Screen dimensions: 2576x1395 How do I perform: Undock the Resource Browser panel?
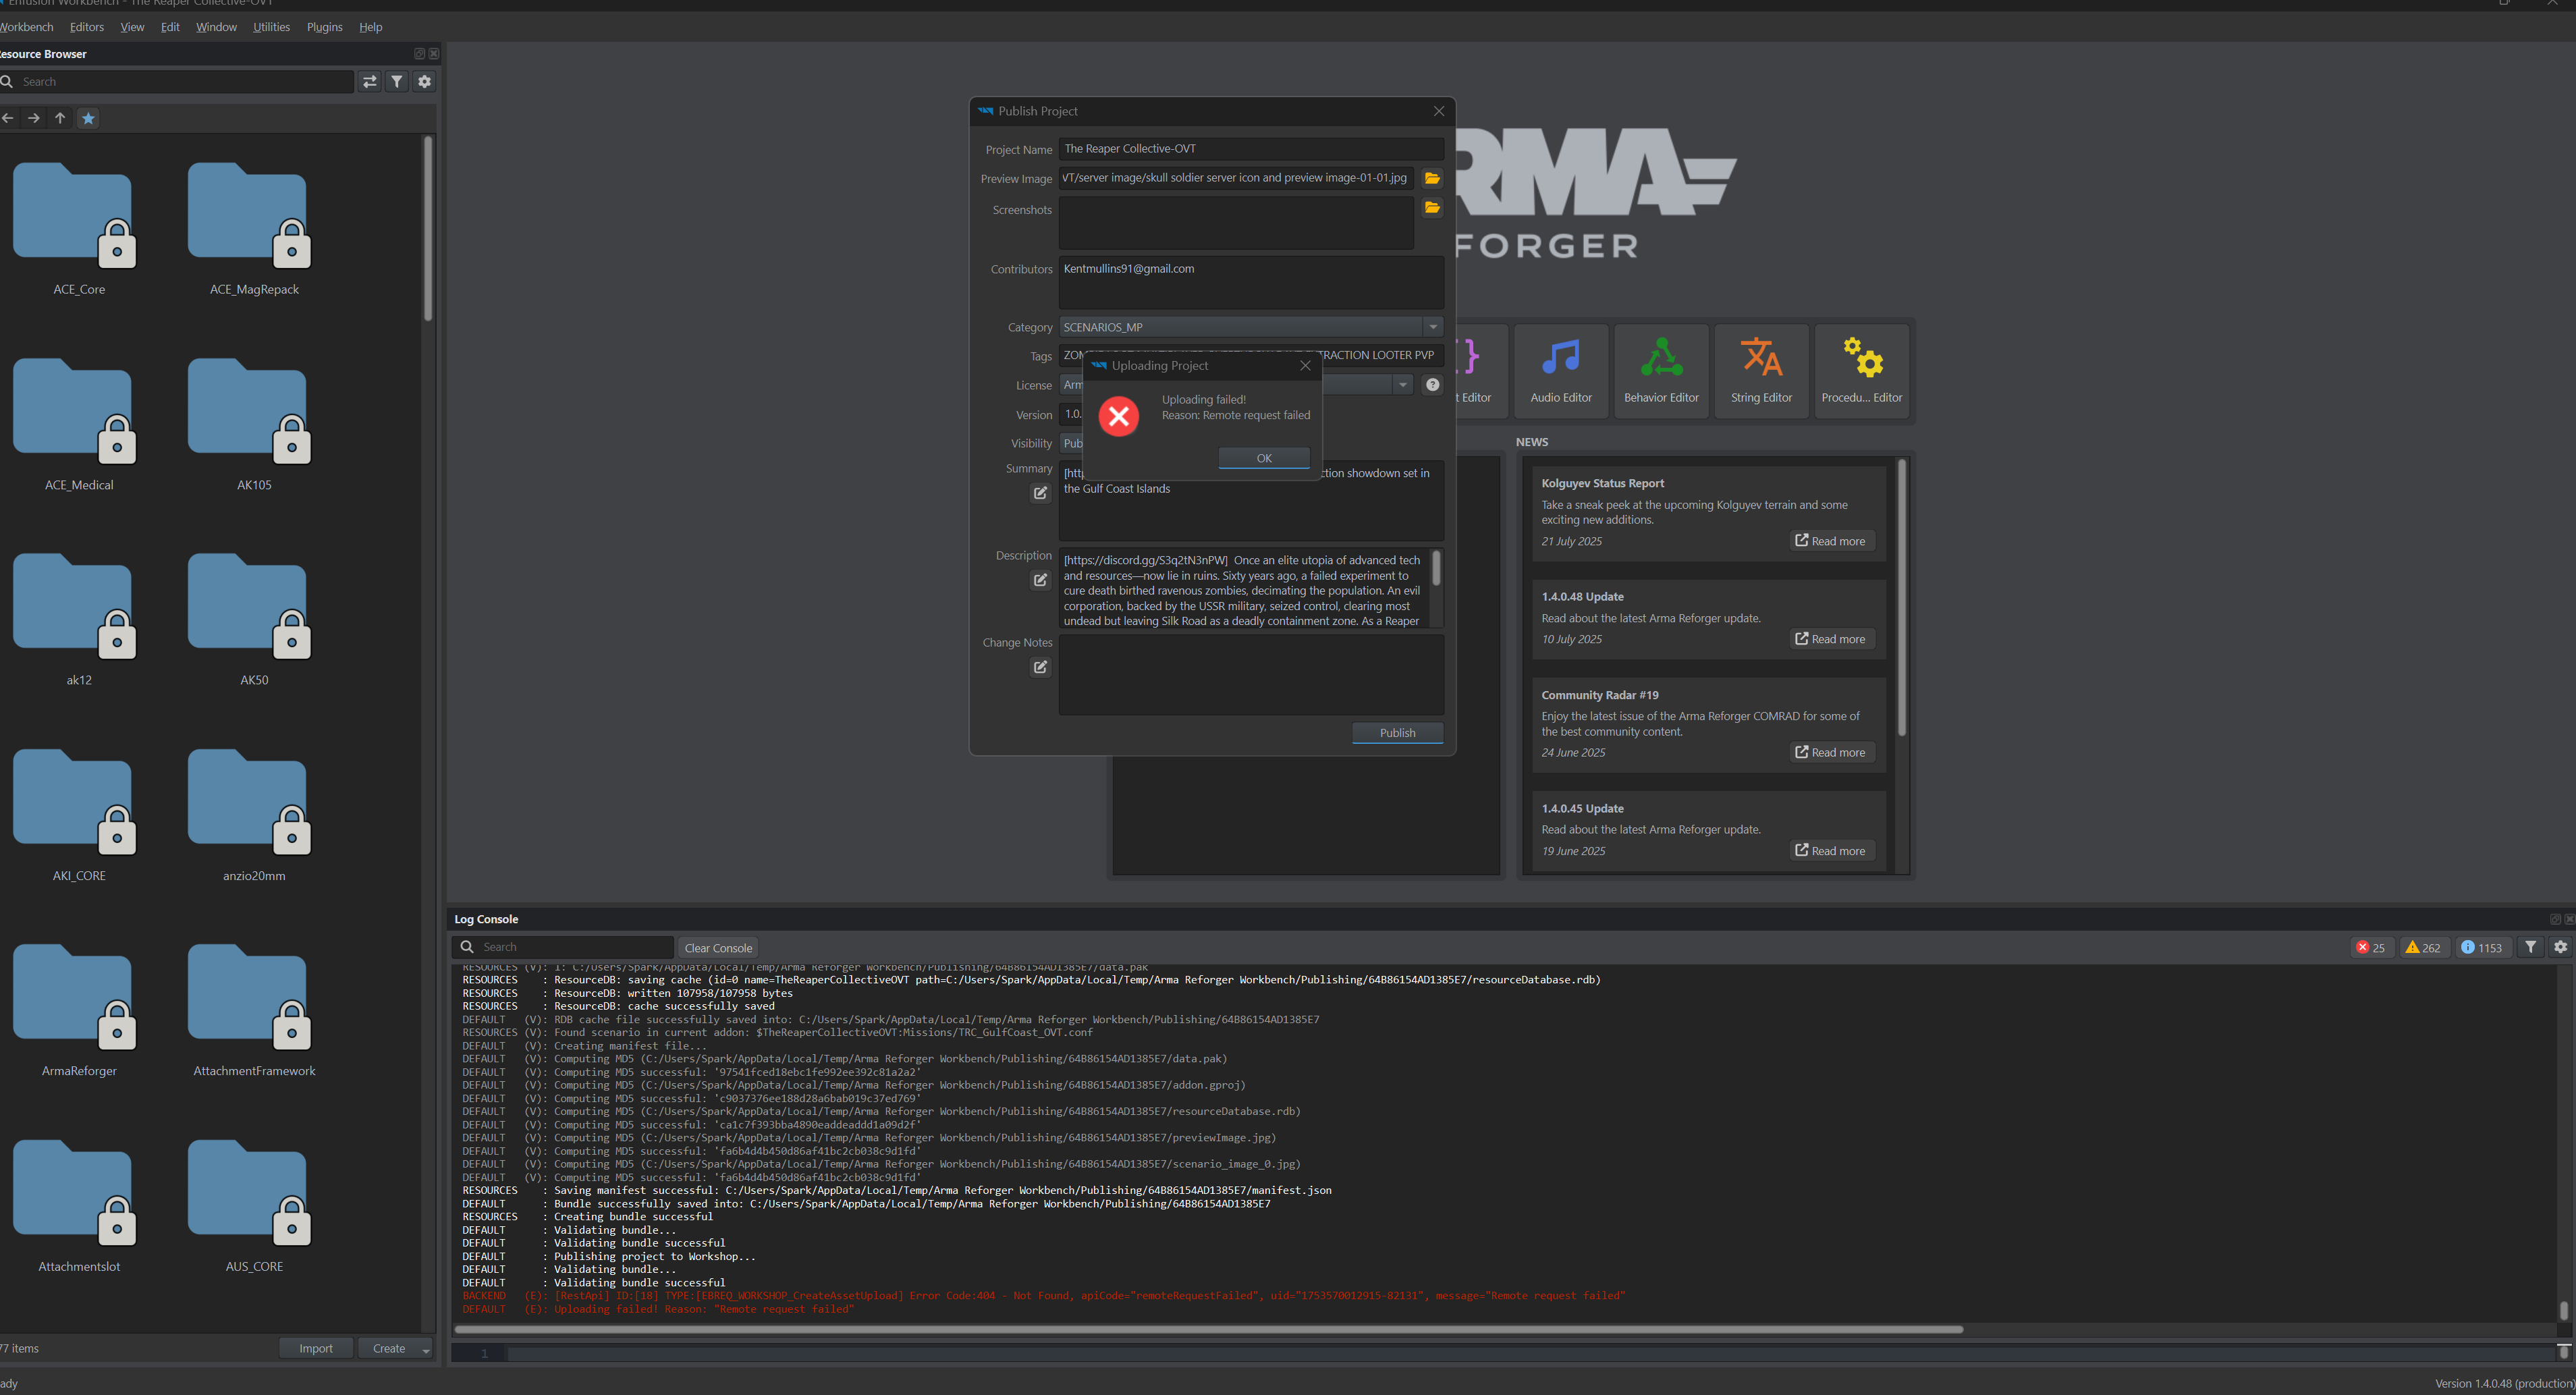[x=419, y=54]
